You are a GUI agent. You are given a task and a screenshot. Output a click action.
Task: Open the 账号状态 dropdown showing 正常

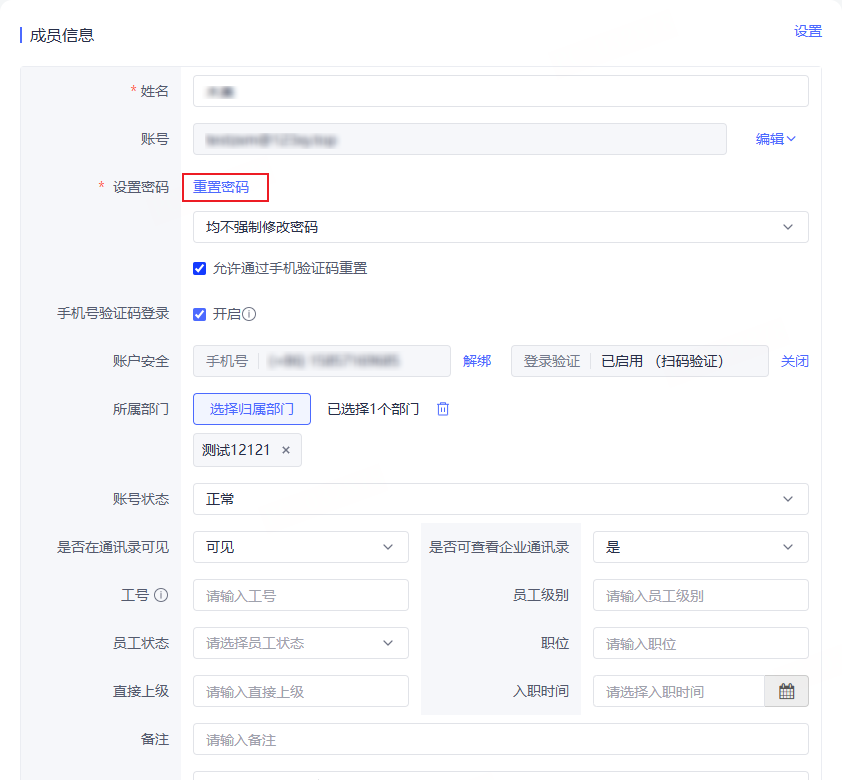500,499
